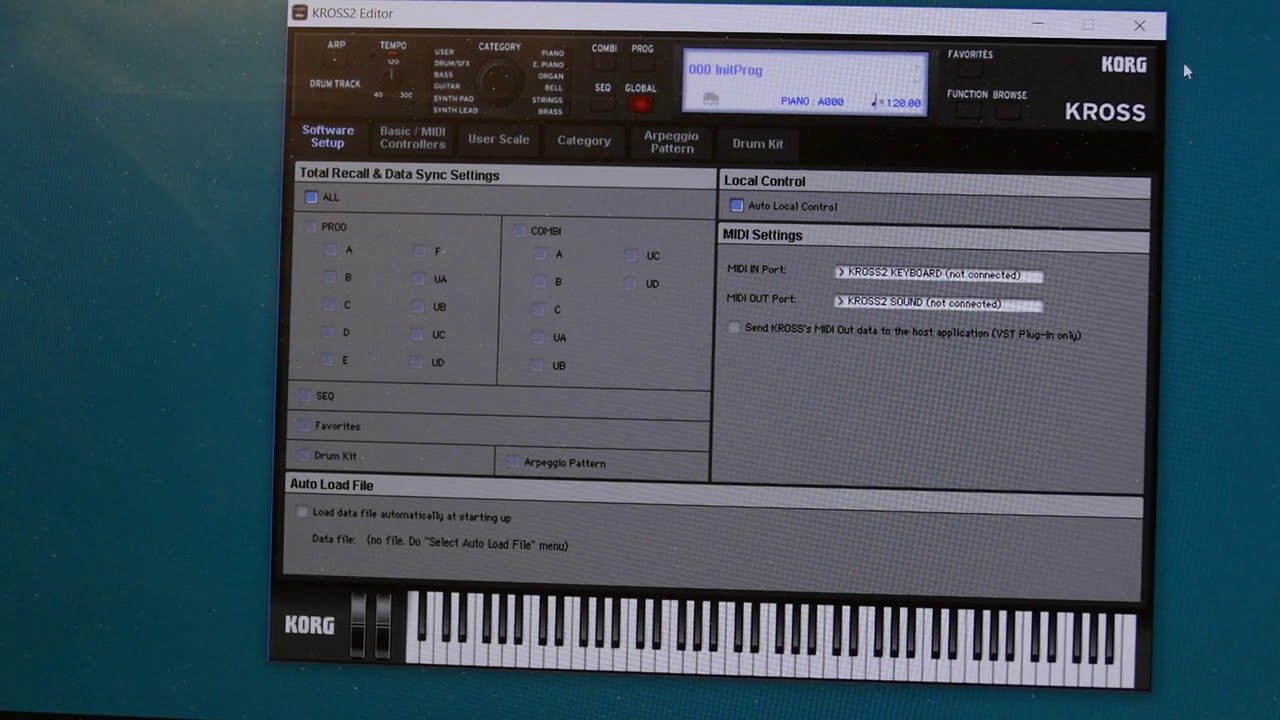
Task: Switch to the Category tab
Action: [583, 141]
